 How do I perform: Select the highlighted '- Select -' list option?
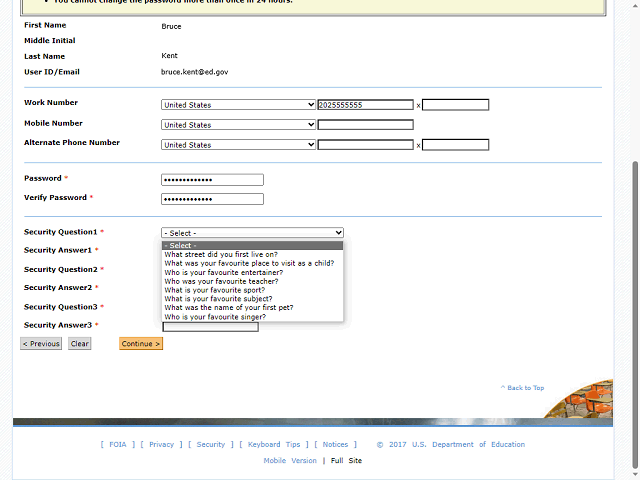252,245
